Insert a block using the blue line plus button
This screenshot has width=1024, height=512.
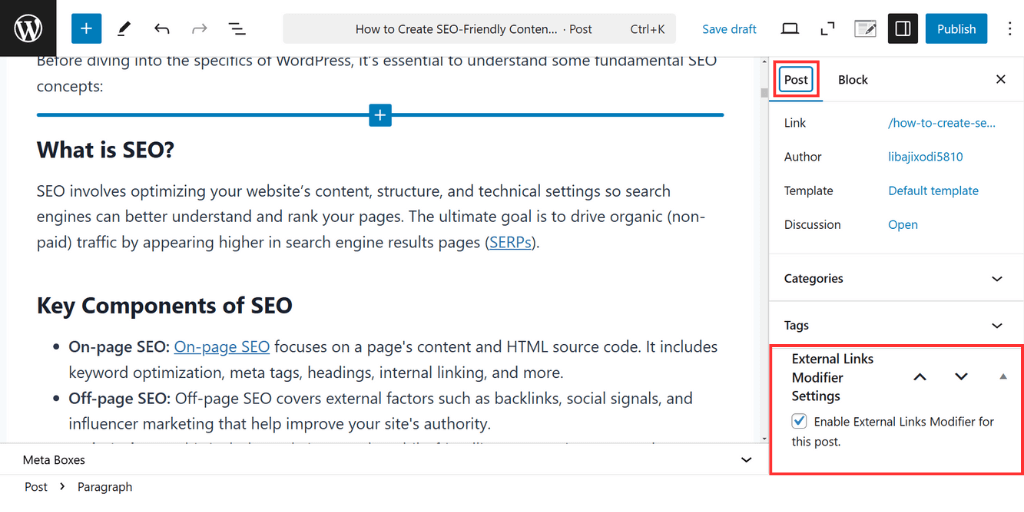coord(380,115)
